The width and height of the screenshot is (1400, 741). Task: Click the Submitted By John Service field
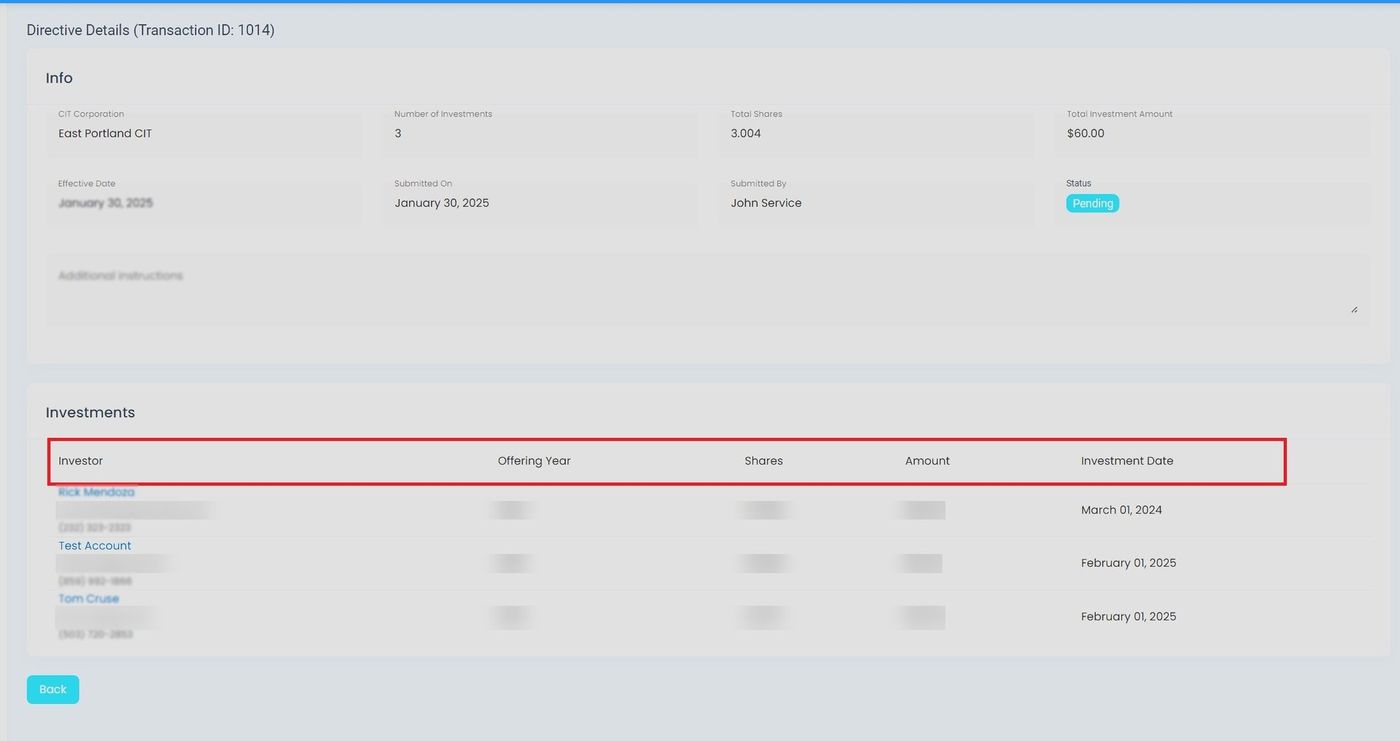876,203
